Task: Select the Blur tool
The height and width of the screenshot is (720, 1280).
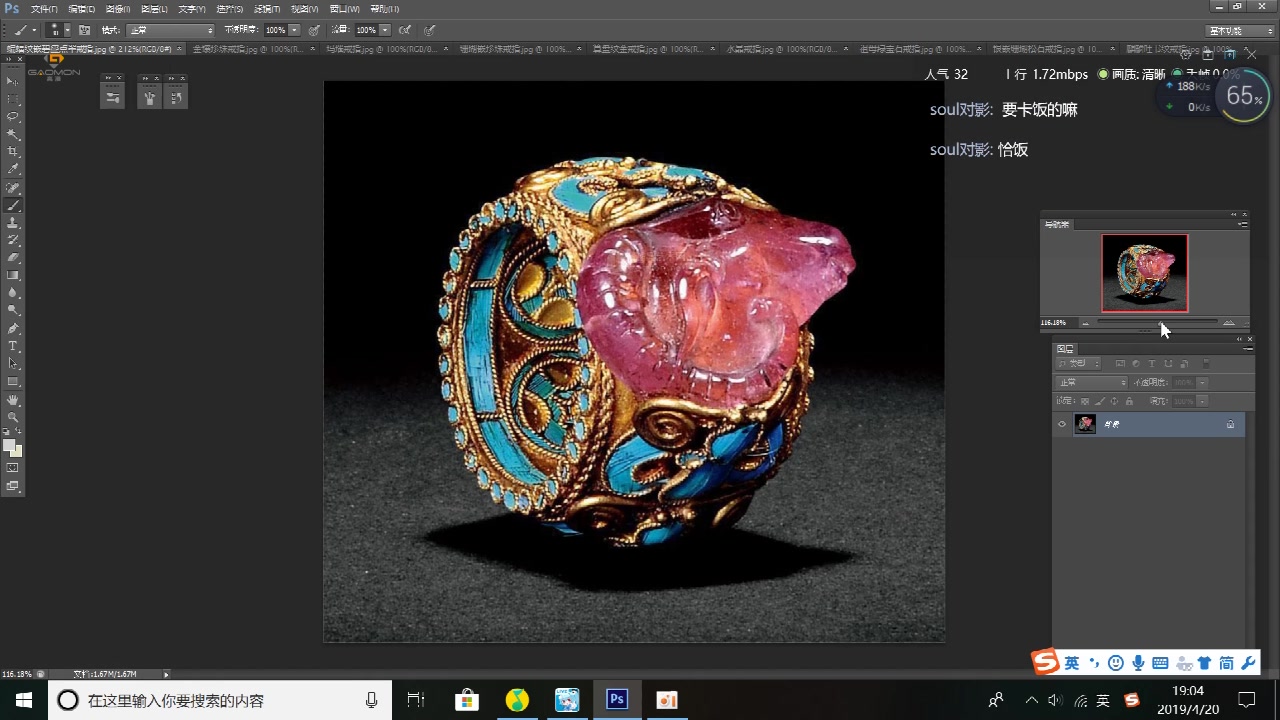Action: point(13,293)
